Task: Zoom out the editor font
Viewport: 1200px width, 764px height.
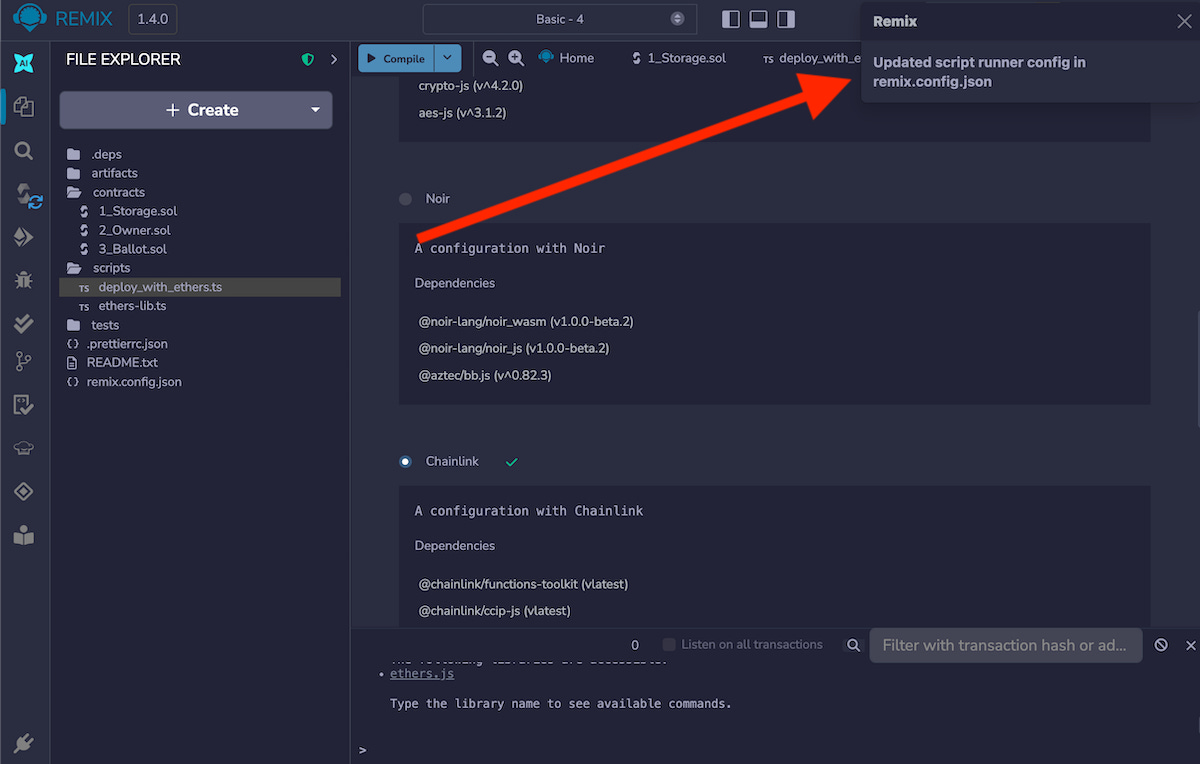Action: point(490,58)
